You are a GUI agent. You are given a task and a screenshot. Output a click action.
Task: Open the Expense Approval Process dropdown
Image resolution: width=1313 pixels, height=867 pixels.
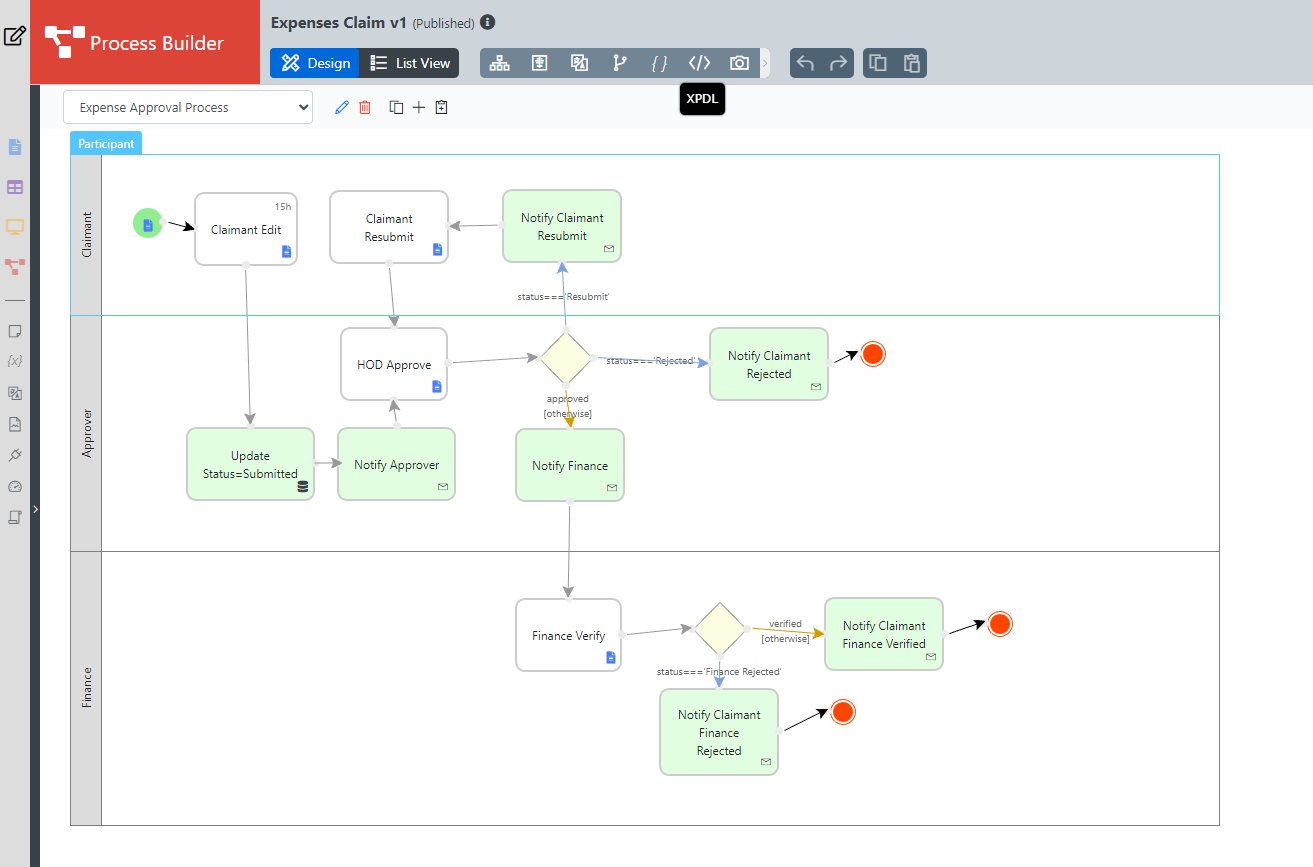(x=188, y=107)
